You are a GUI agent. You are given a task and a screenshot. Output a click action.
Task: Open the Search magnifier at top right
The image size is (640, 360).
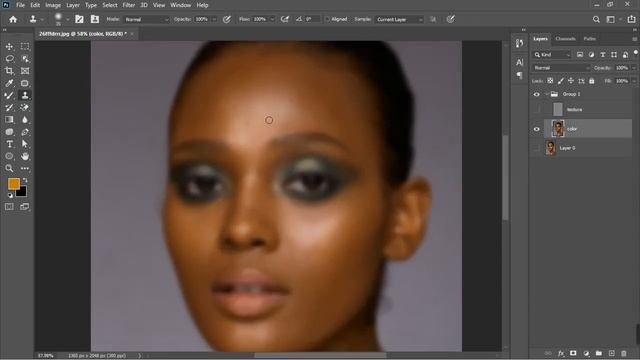coord(596,19)
